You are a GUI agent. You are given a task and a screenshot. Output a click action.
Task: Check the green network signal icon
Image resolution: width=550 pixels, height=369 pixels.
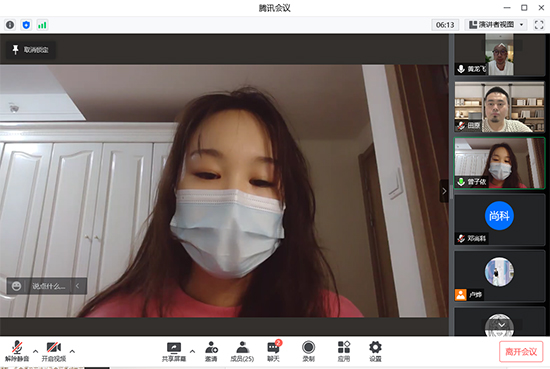pos(42,25)
